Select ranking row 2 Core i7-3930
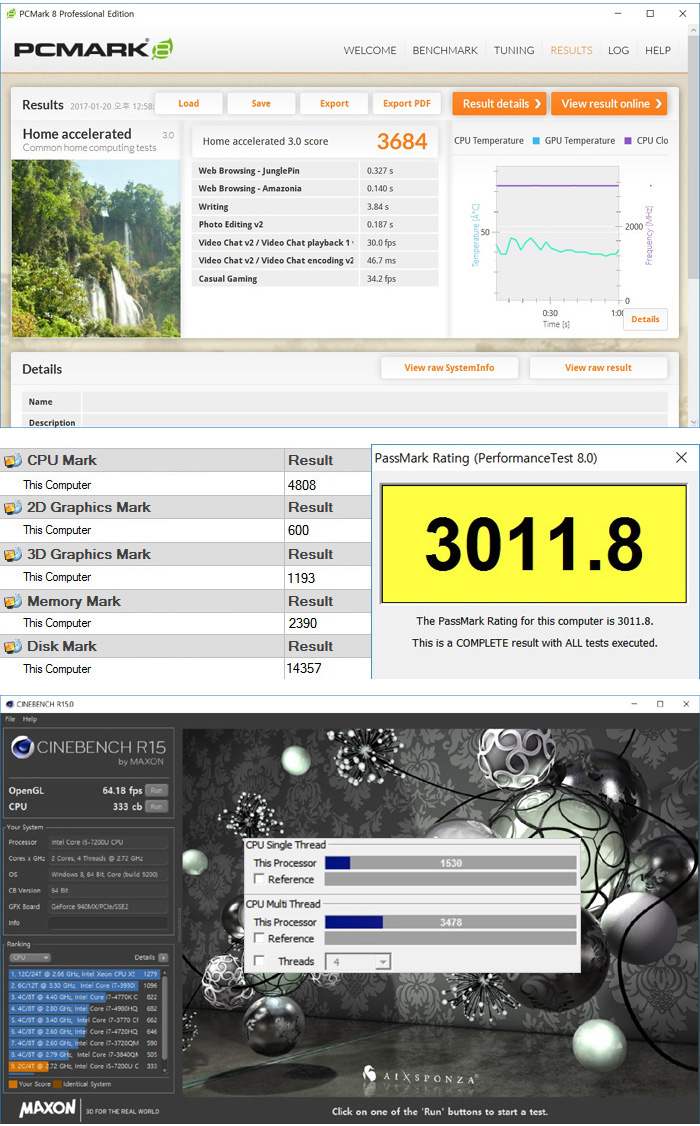The image size is (700, 1126). pos(84,986)
